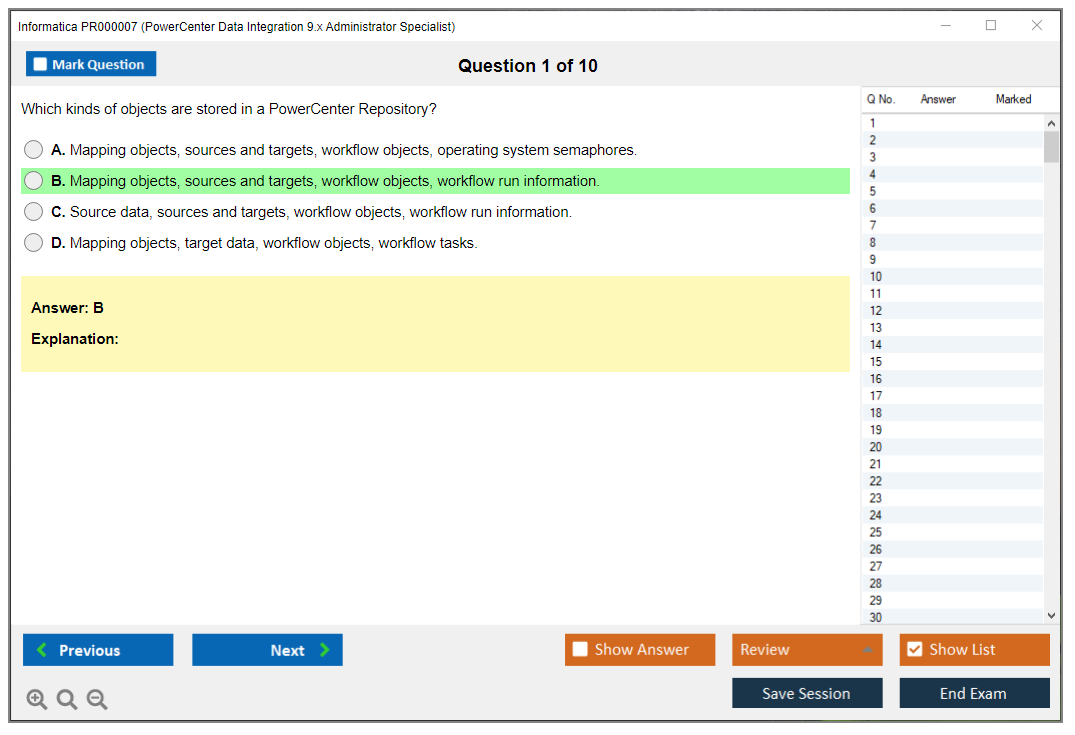Select answer option A radio button
This screenshot has width=1075, height=735.
[x=33, y=150]
